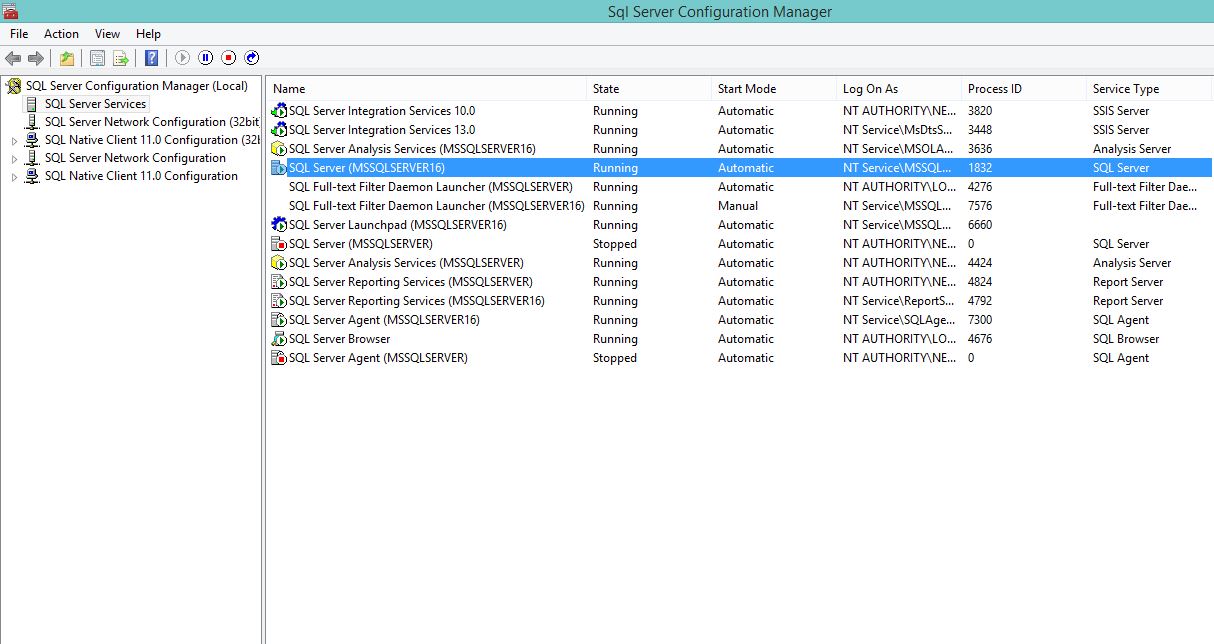Open the File menu
Image resolution: width=1214 pixels, height=644 pixels.
18,33
